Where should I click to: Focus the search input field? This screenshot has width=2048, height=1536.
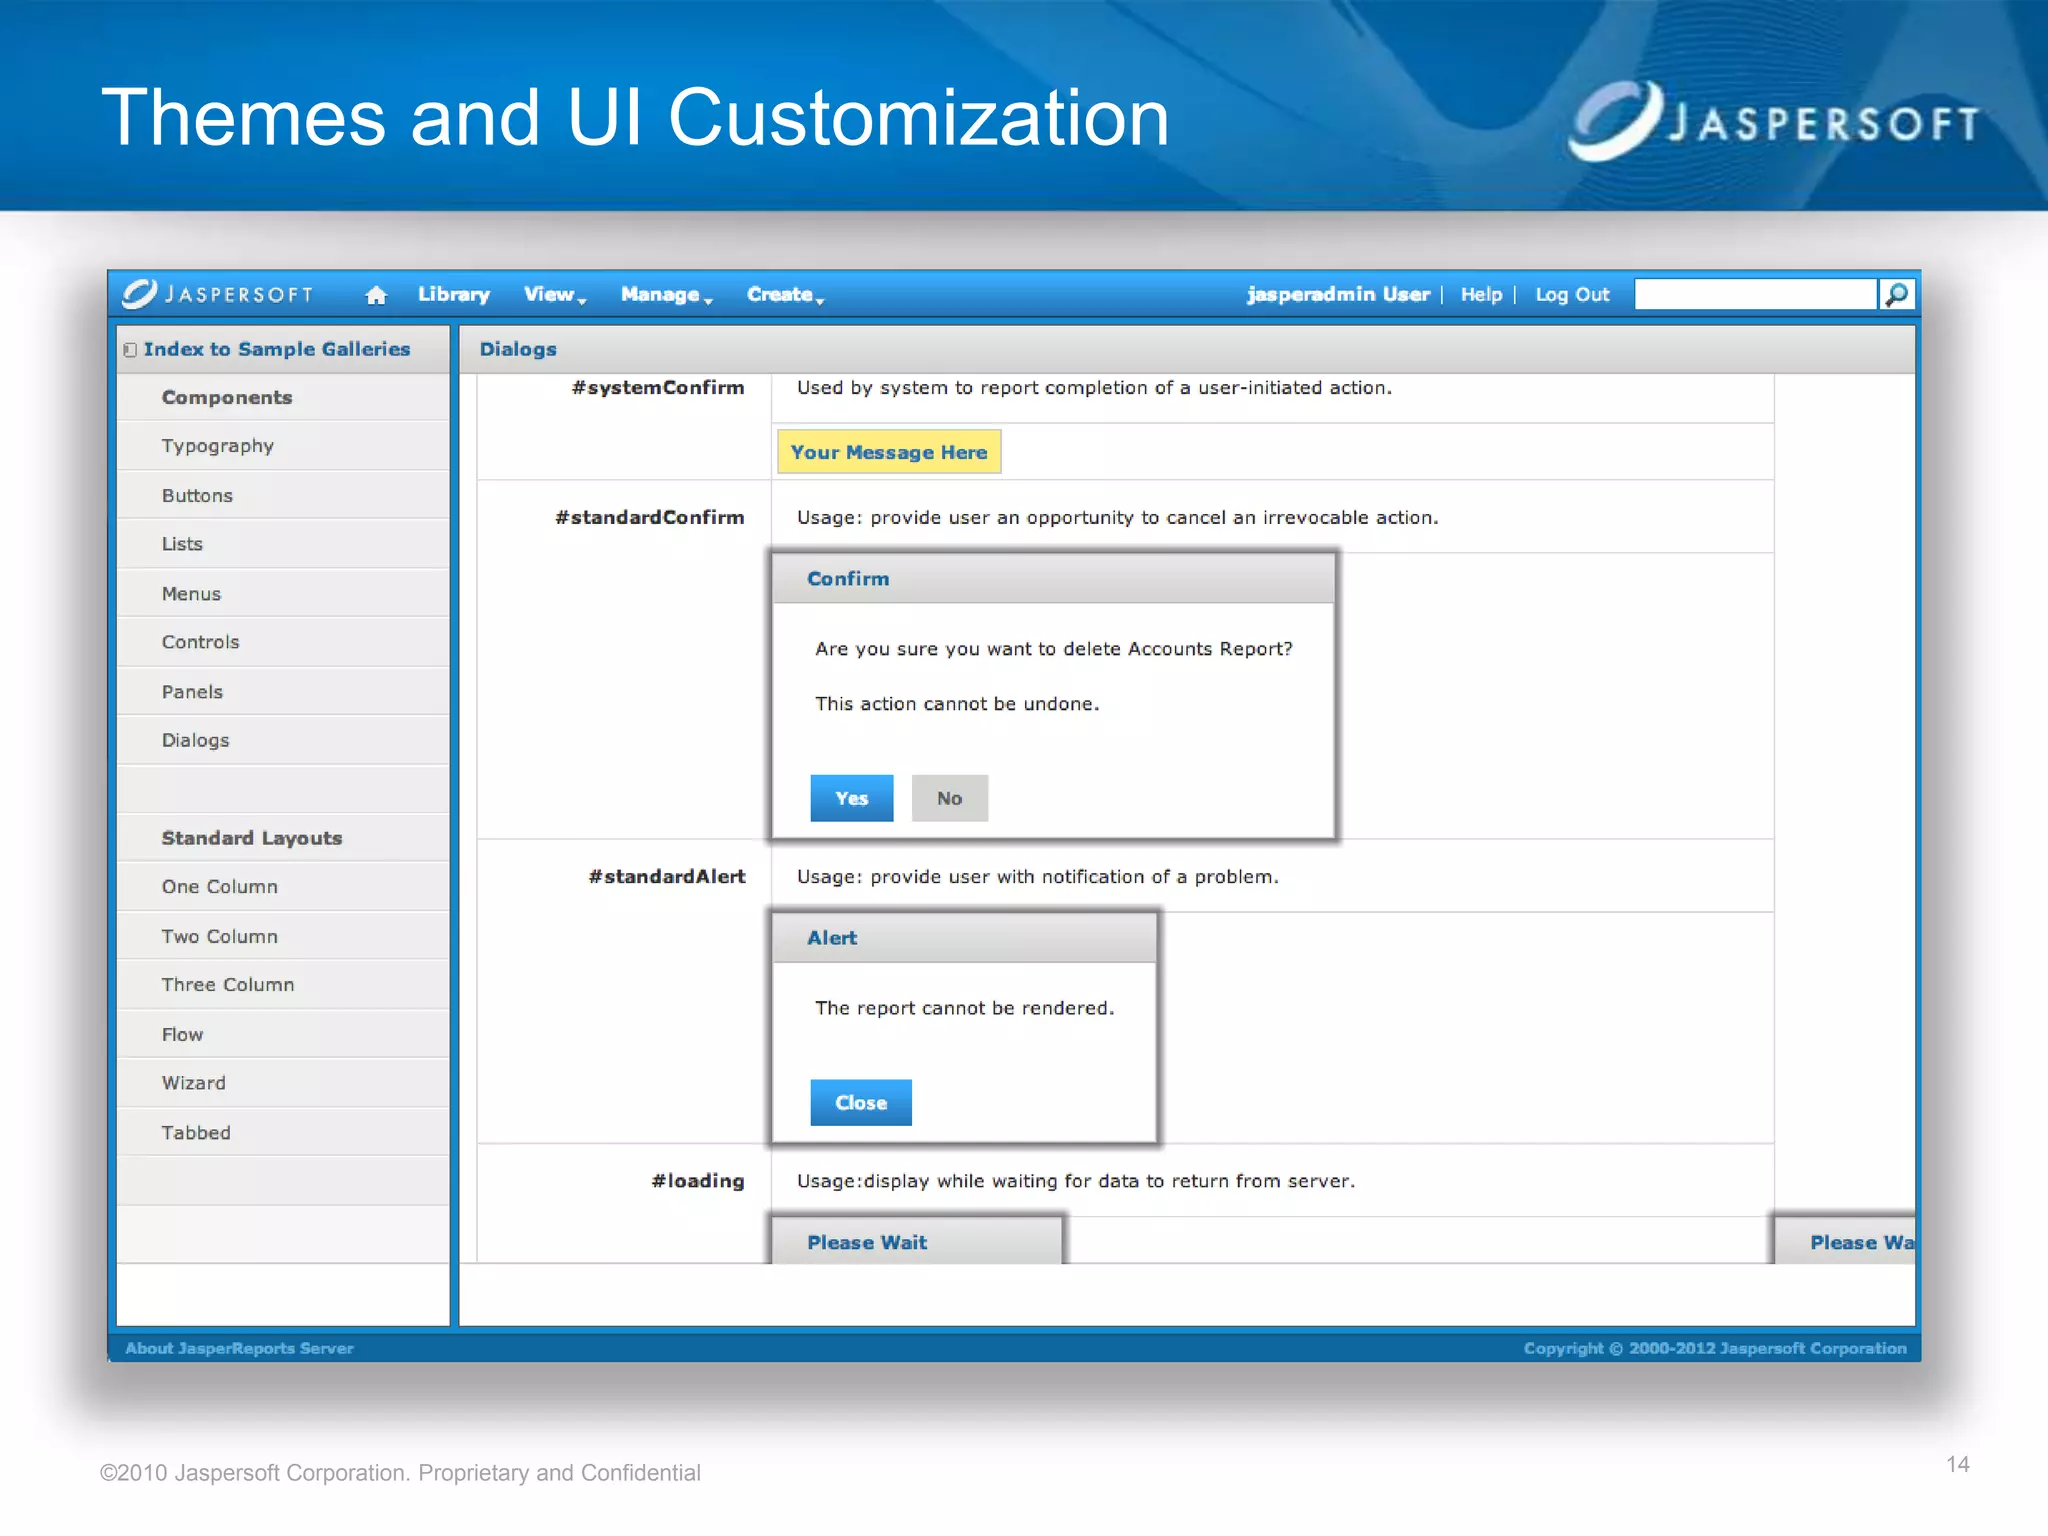1755,294
